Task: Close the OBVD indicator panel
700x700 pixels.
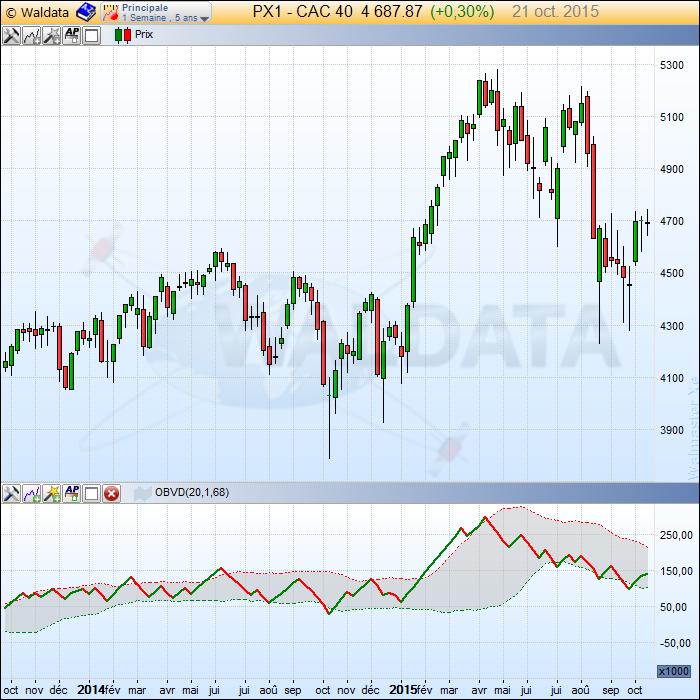Action: tap(111, 493)
